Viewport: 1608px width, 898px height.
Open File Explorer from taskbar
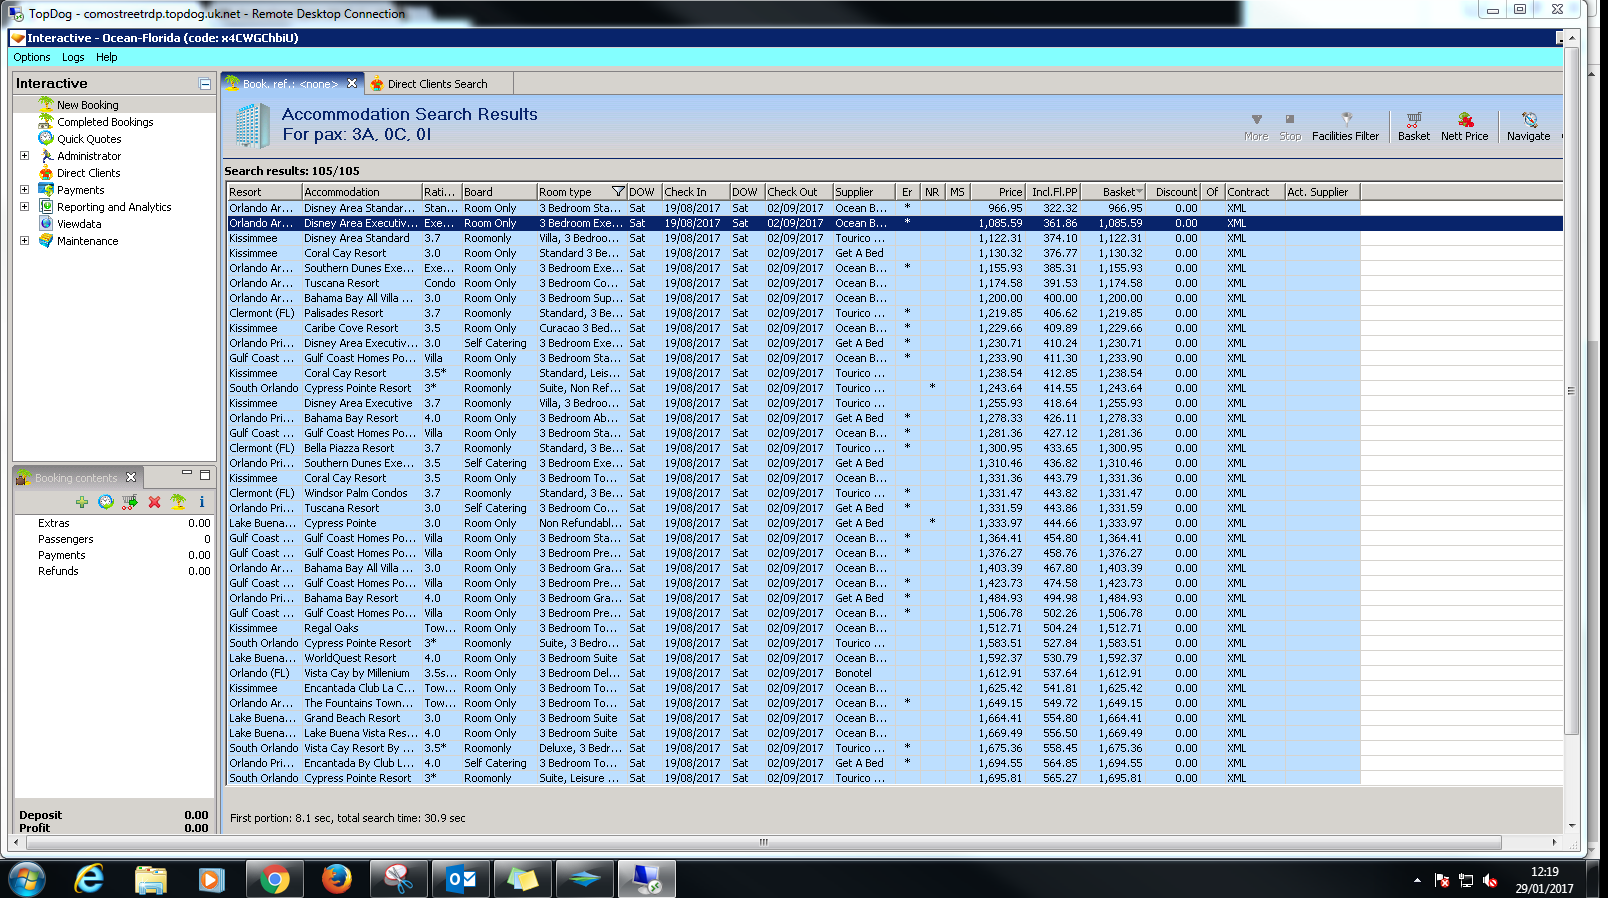[151, 879]
